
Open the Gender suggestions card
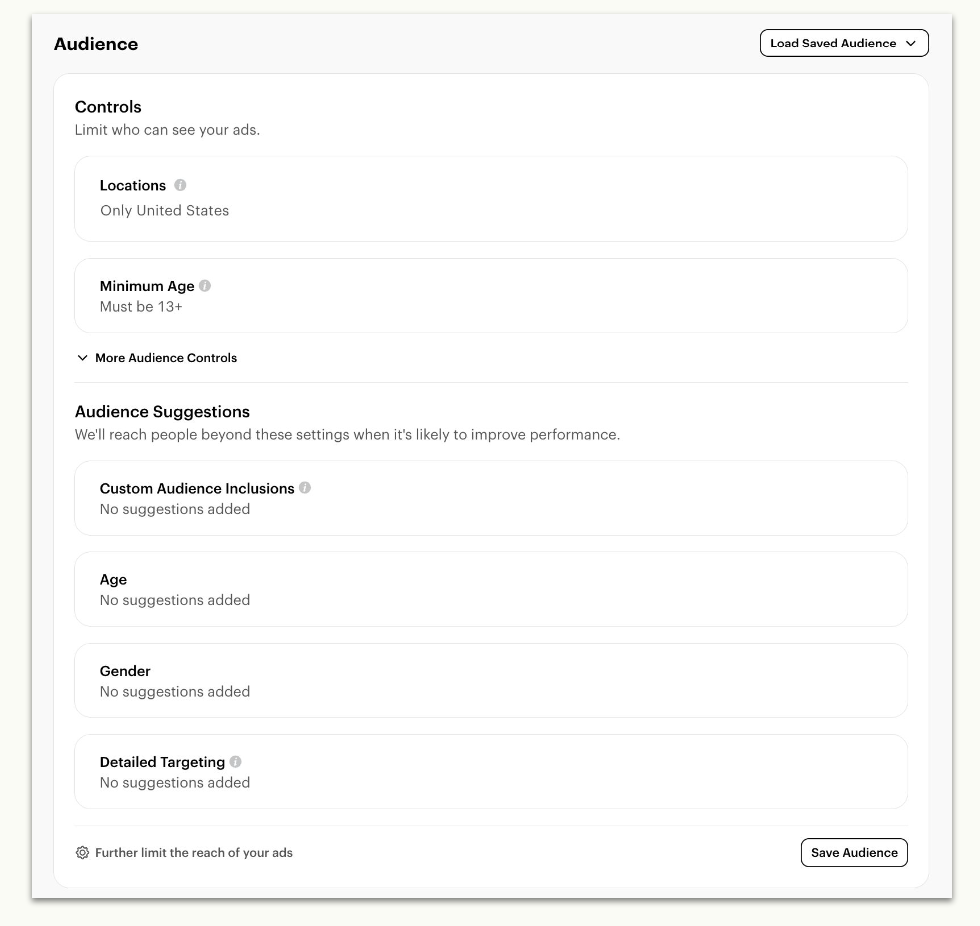491,680
